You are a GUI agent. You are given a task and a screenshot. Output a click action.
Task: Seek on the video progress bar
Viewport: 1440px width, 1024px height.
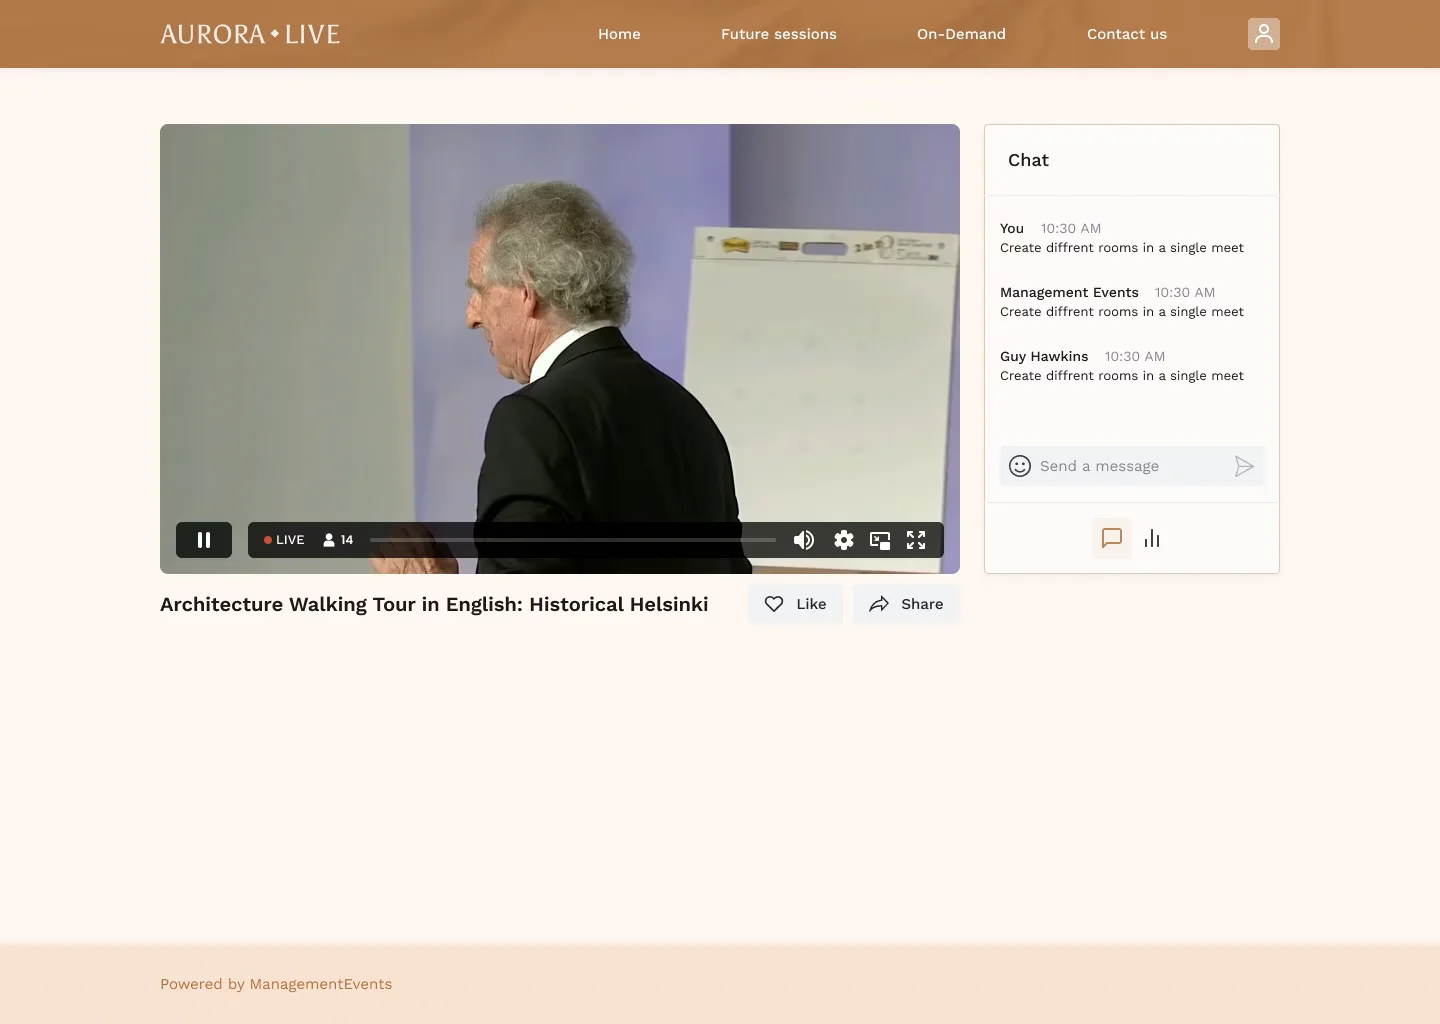pos(573,540)
